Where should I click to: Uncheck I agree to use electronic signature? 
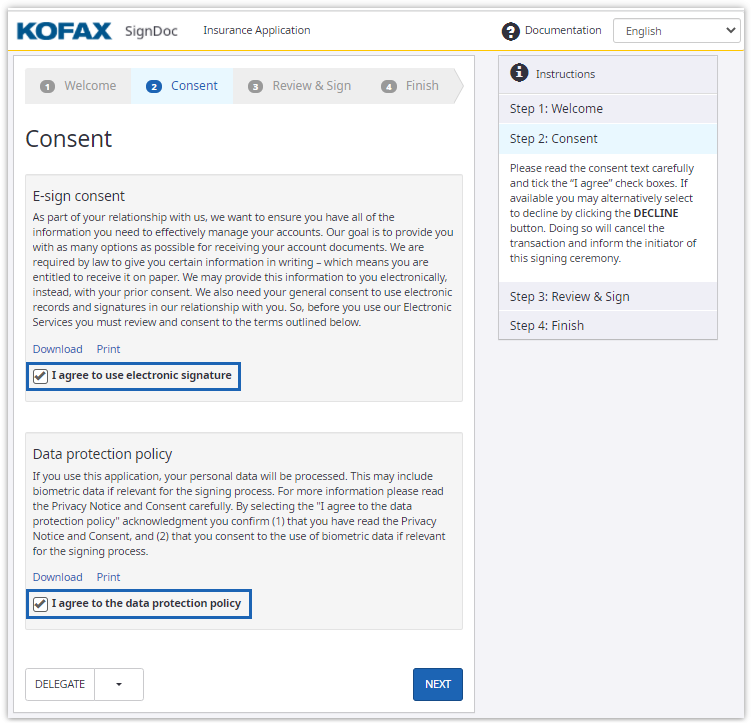[x=41, y=376]
